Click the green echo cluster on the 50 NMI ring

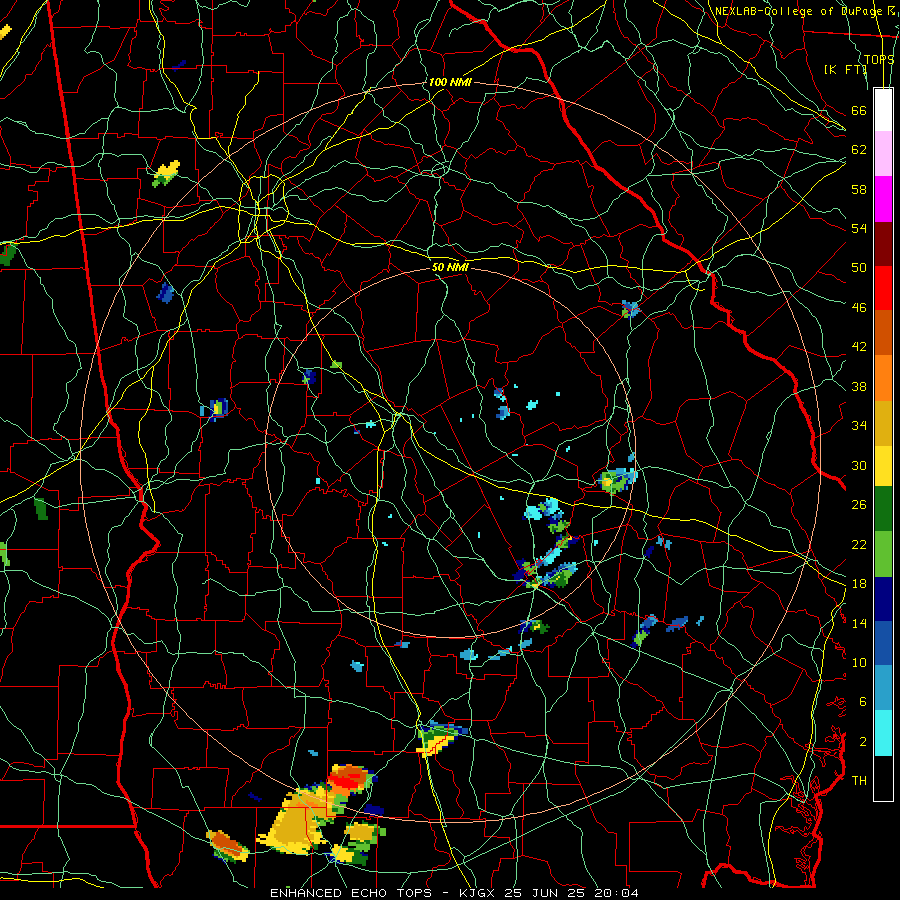tap(617, 480)
